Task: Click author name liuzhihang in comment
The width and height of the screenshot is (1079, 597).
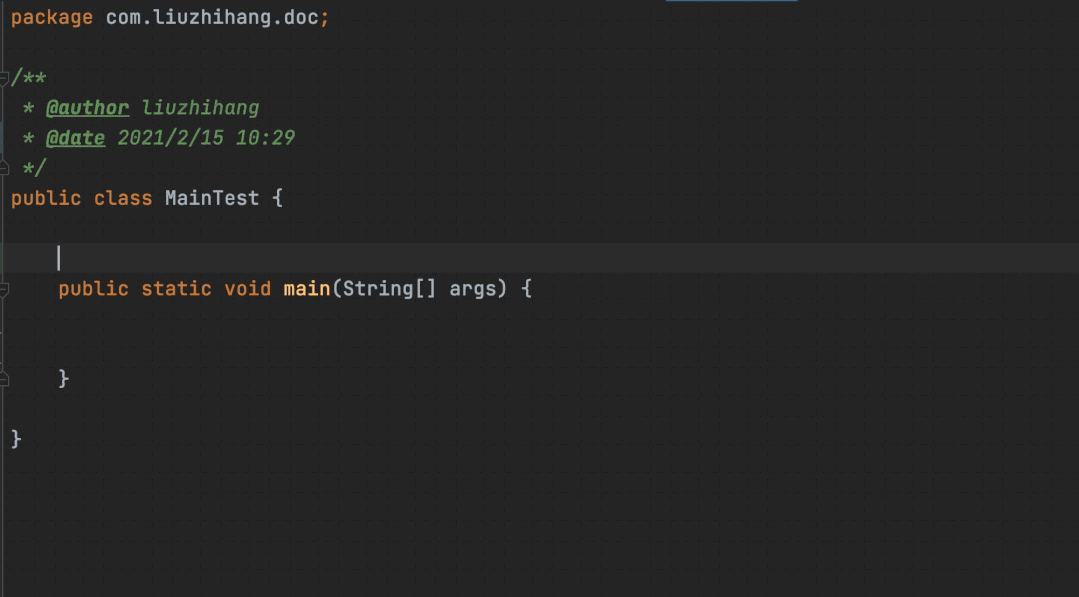Action: pos(200,108)
